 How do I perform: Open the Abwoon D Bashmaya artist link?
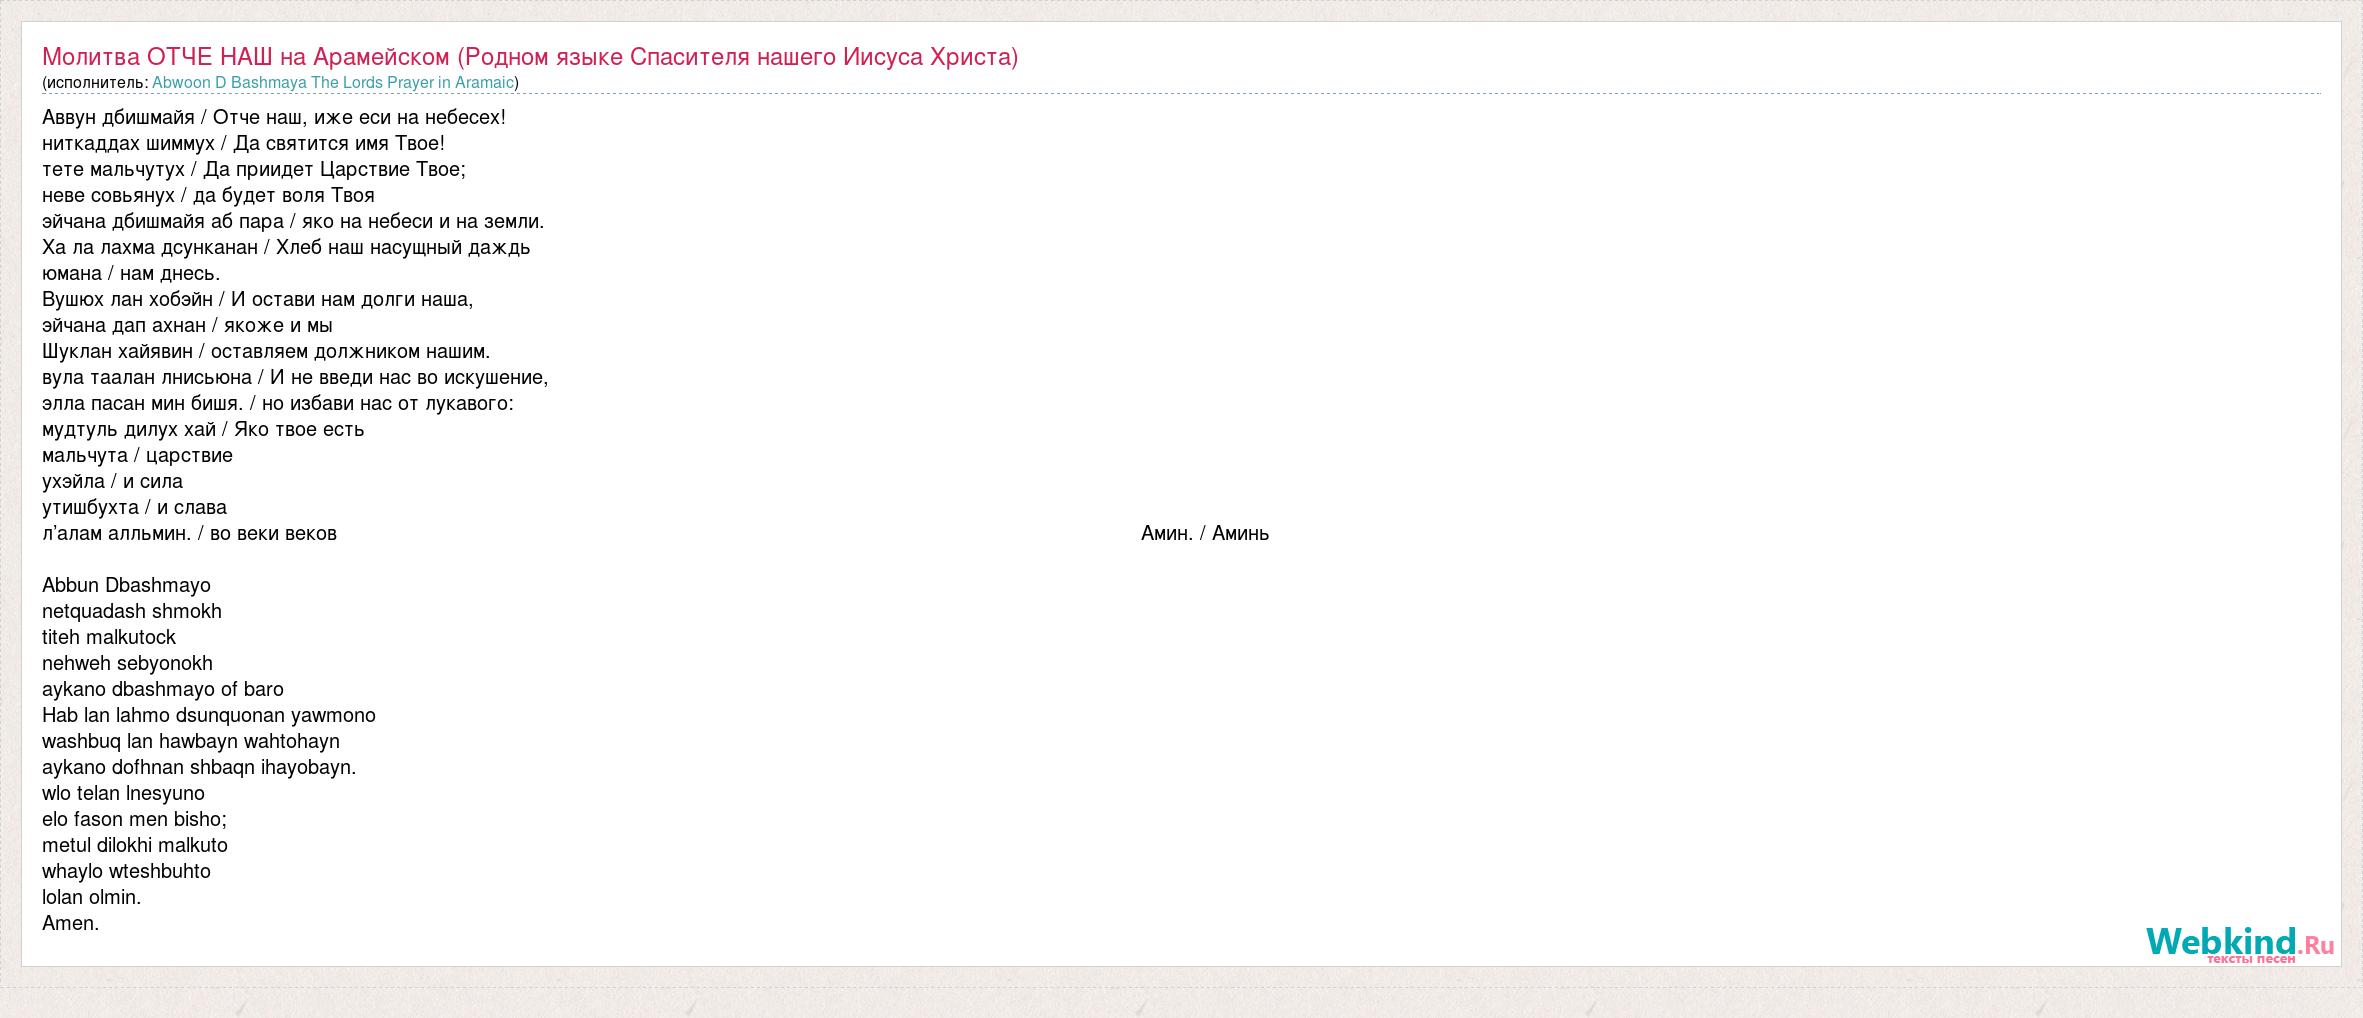point(332,83)
